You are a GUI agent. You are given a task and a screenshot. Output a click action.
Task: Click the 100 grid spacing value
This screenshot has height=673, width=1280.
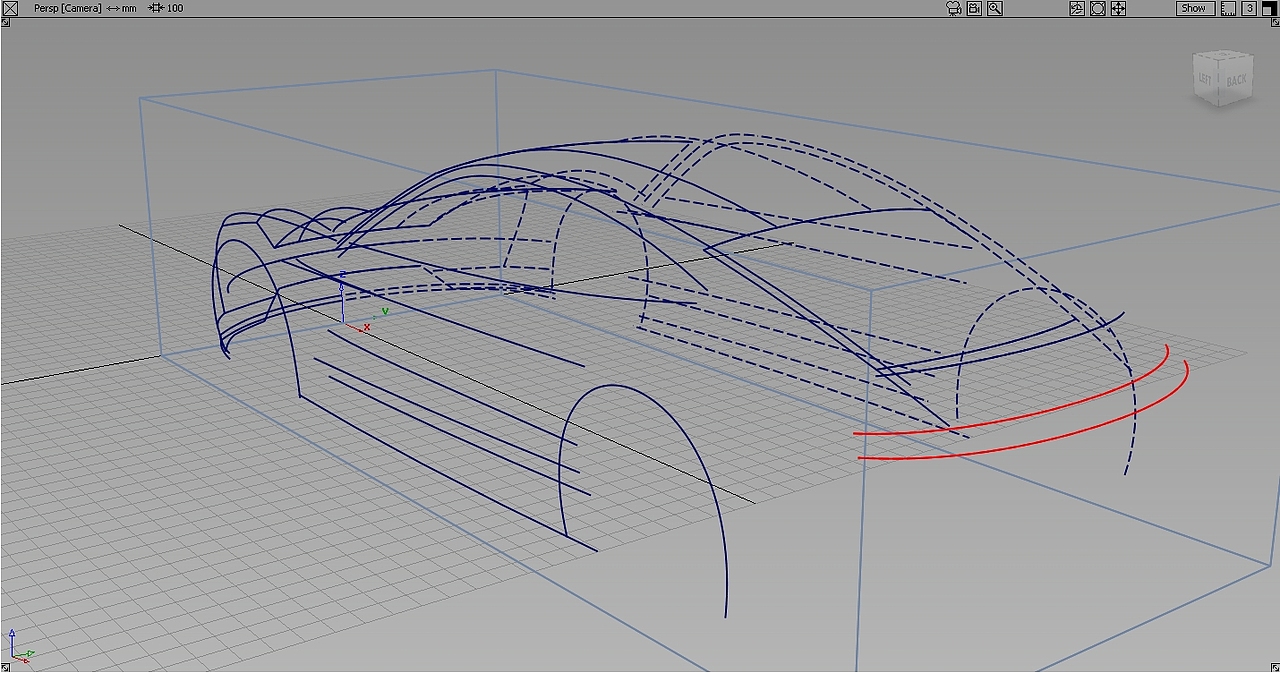click(175, 8)
